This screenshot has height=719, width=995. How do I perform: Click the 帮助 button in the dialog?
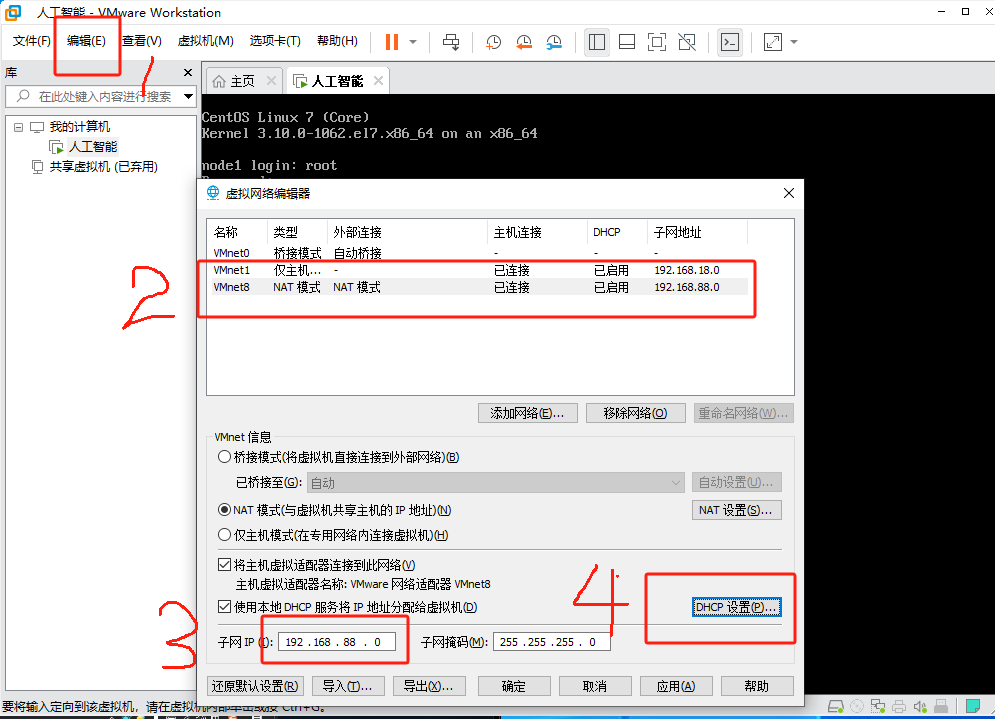756,686
